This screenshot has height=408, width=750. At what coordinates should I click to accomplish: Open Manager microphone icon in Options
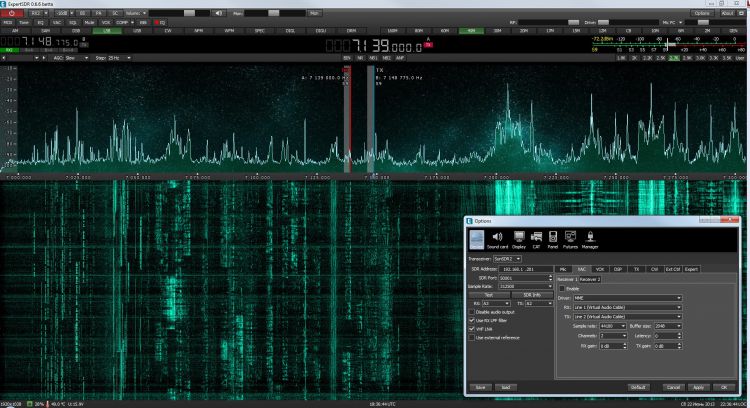[590, 240]
